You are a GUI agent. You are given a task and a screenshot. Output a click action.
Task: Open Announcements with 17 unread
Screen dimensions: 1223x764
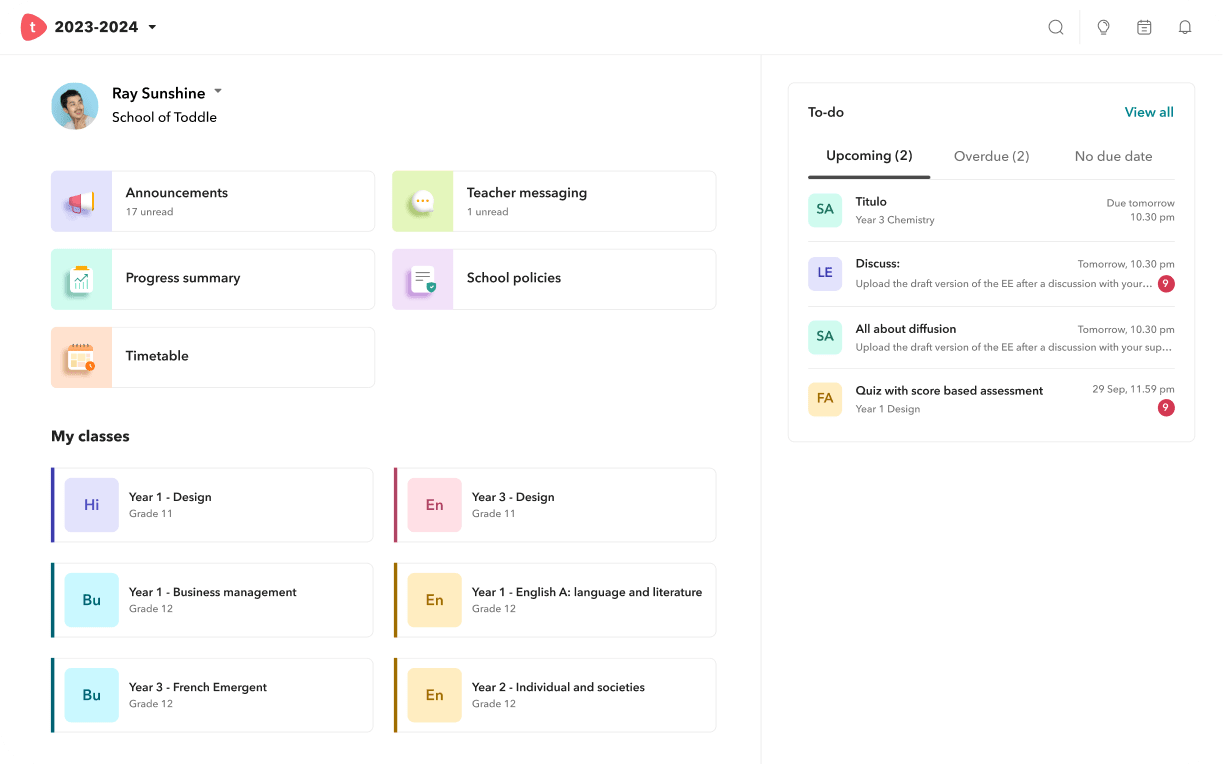tap(212, 201)
